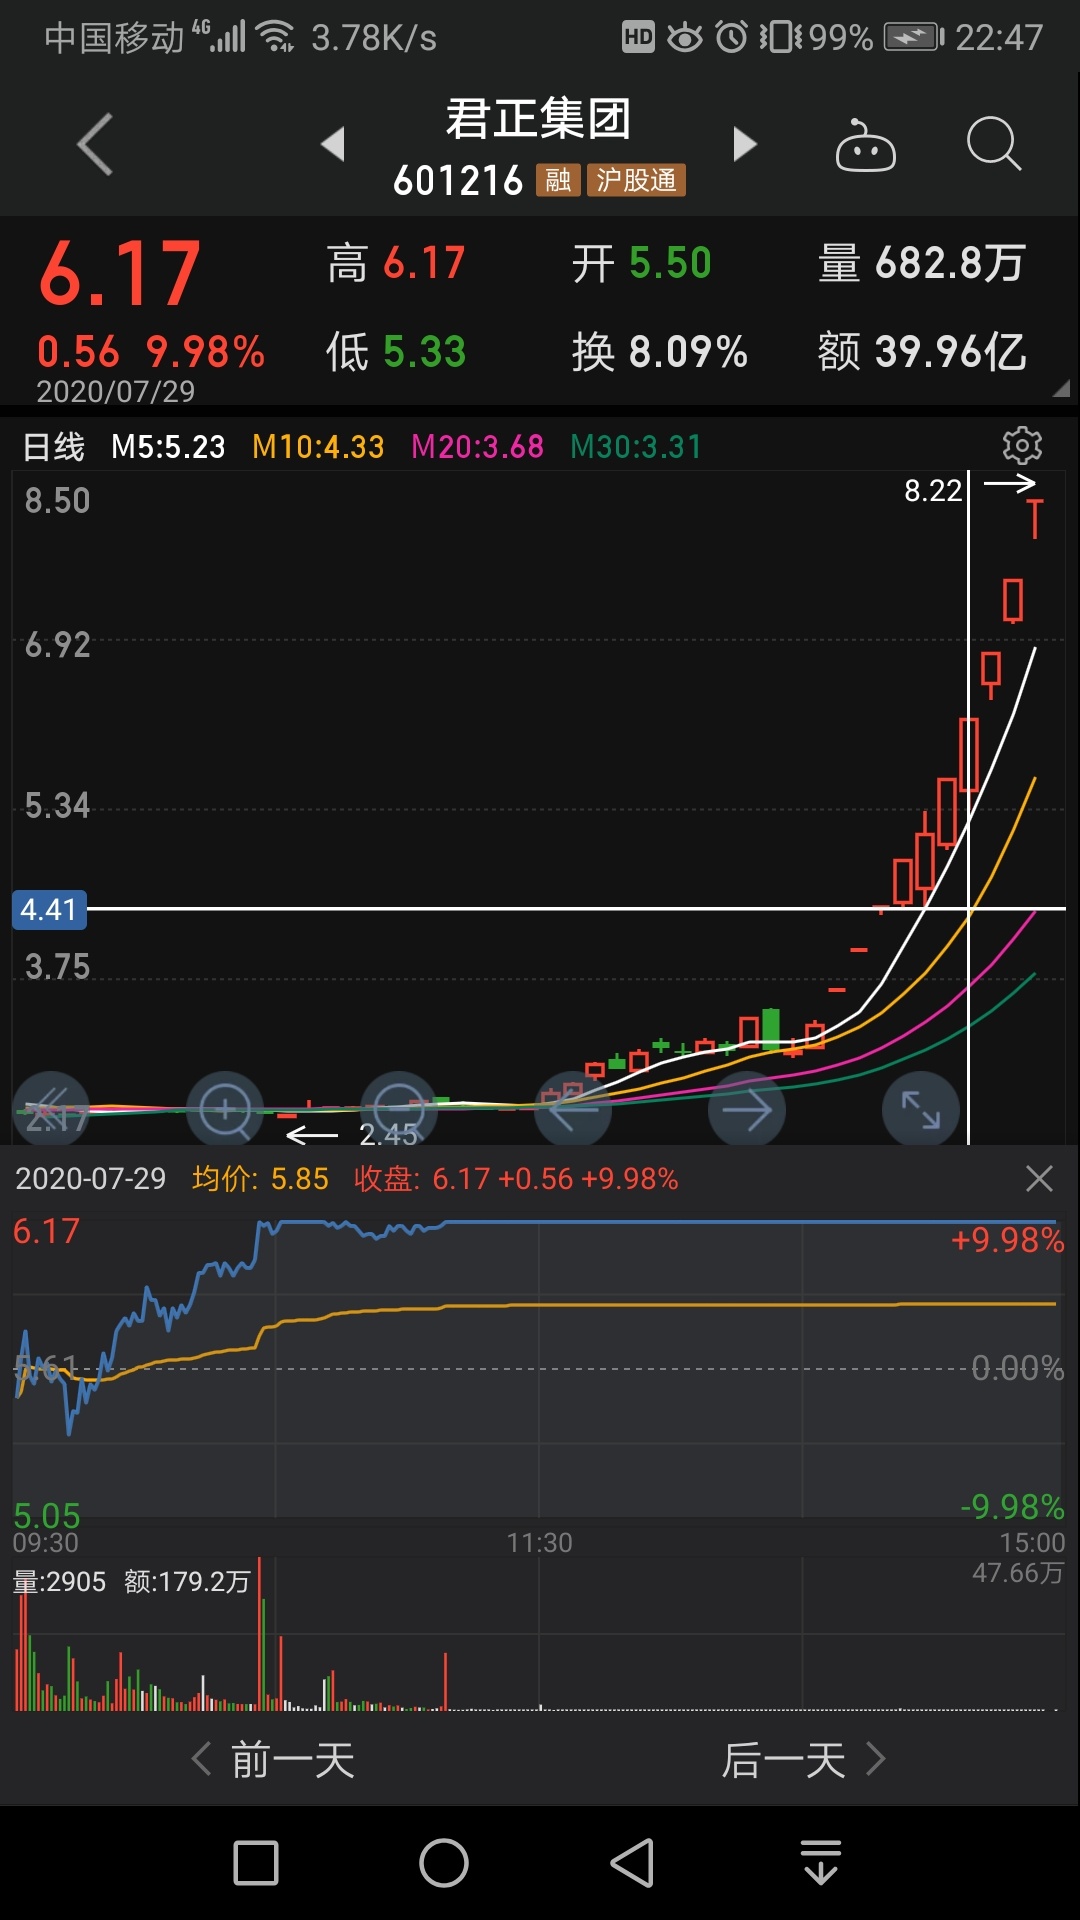
Task: Tap the Android home circle button
Action: point(444,1863)
